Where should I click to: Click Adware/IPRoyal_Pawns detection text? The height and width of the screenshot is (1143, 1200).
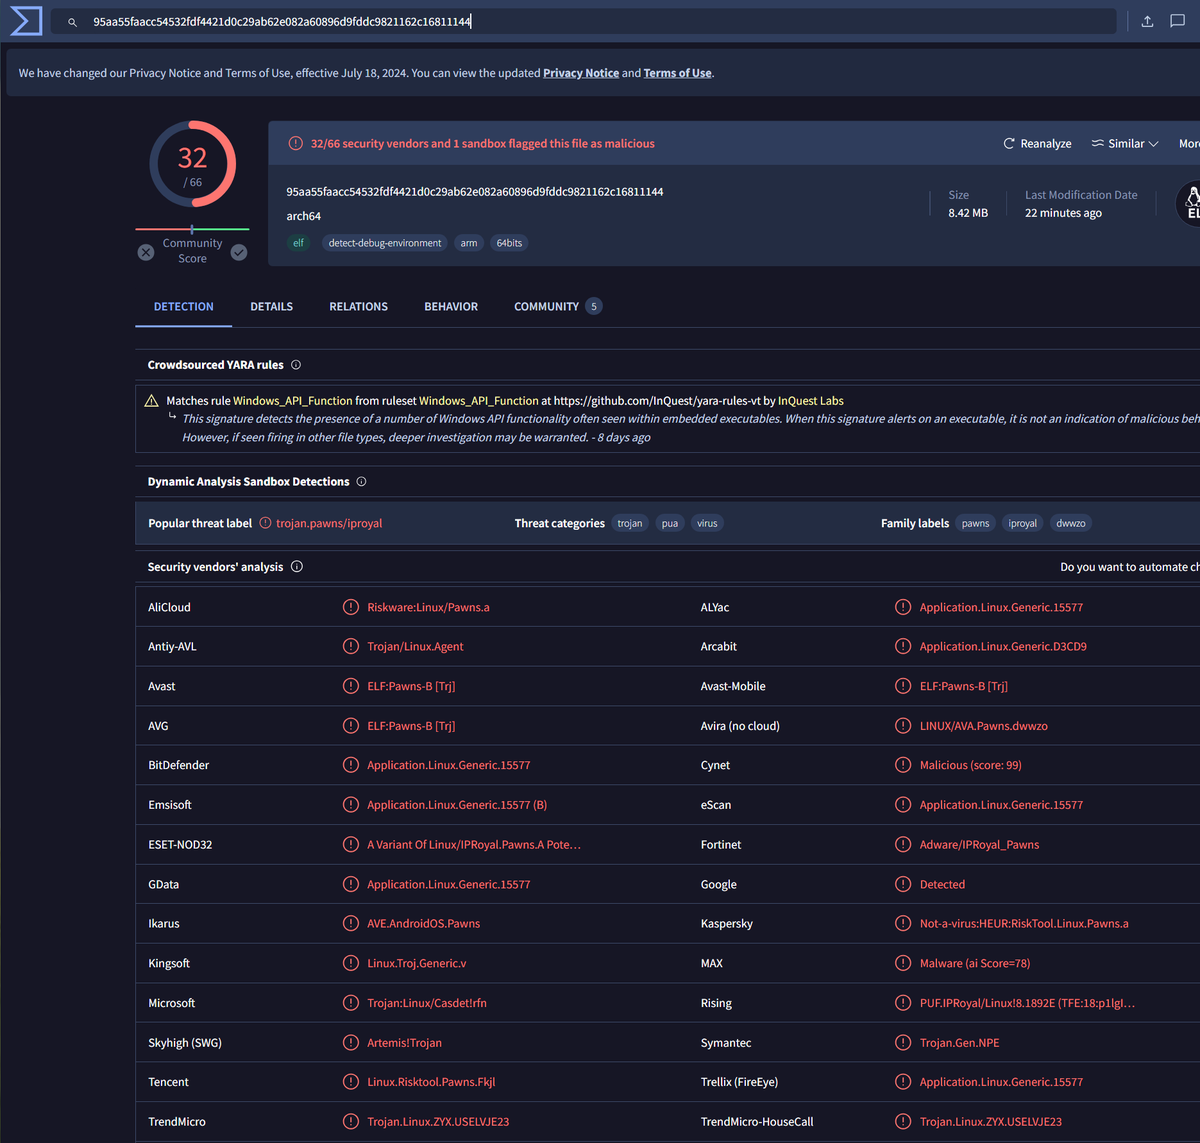(980, 845)
